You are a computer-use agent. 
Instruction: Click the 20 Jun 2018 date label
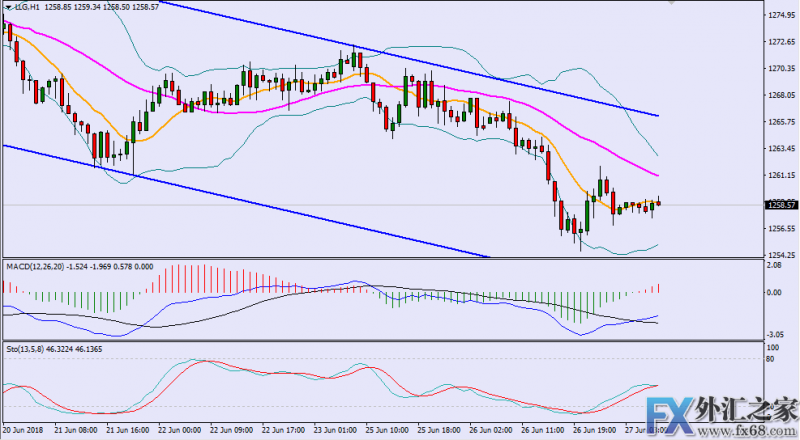[24, 428]
